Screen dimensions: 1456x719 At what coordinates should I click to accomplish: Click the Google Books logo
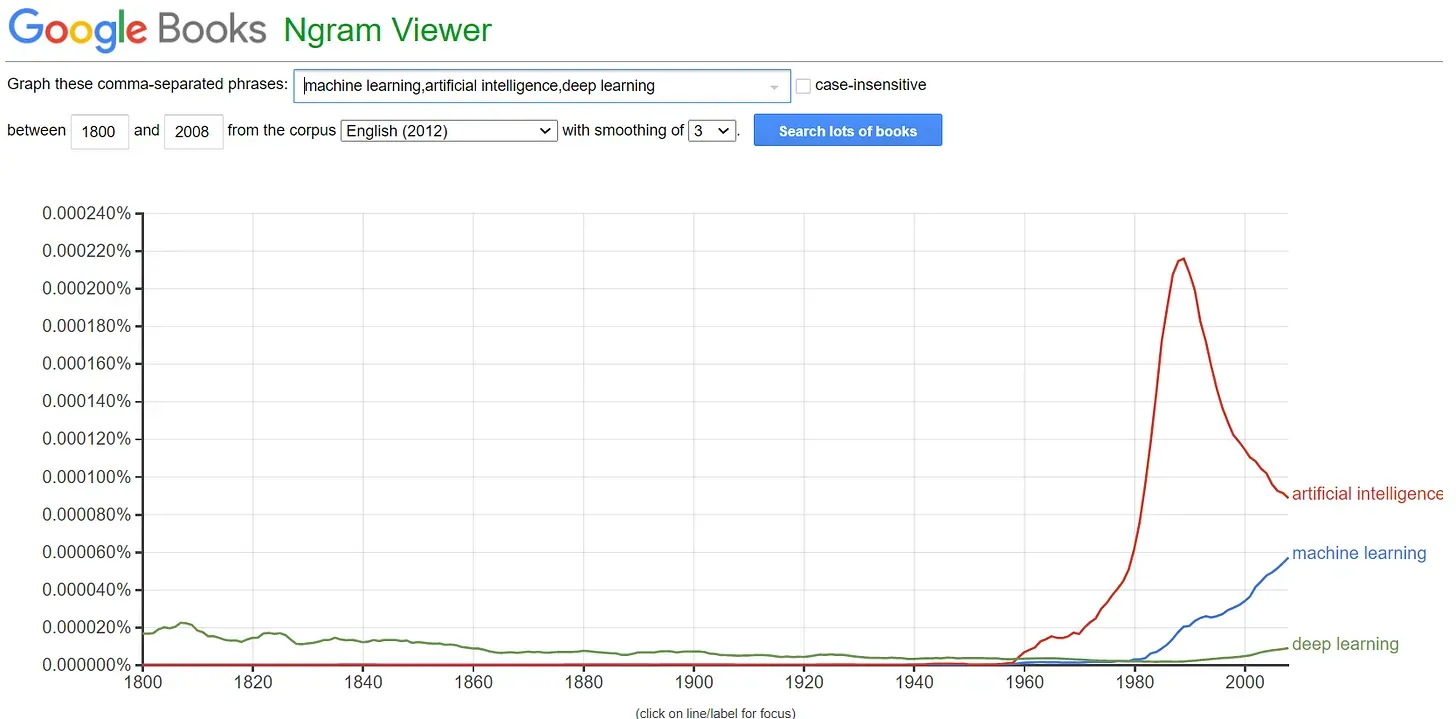[137, 29]
